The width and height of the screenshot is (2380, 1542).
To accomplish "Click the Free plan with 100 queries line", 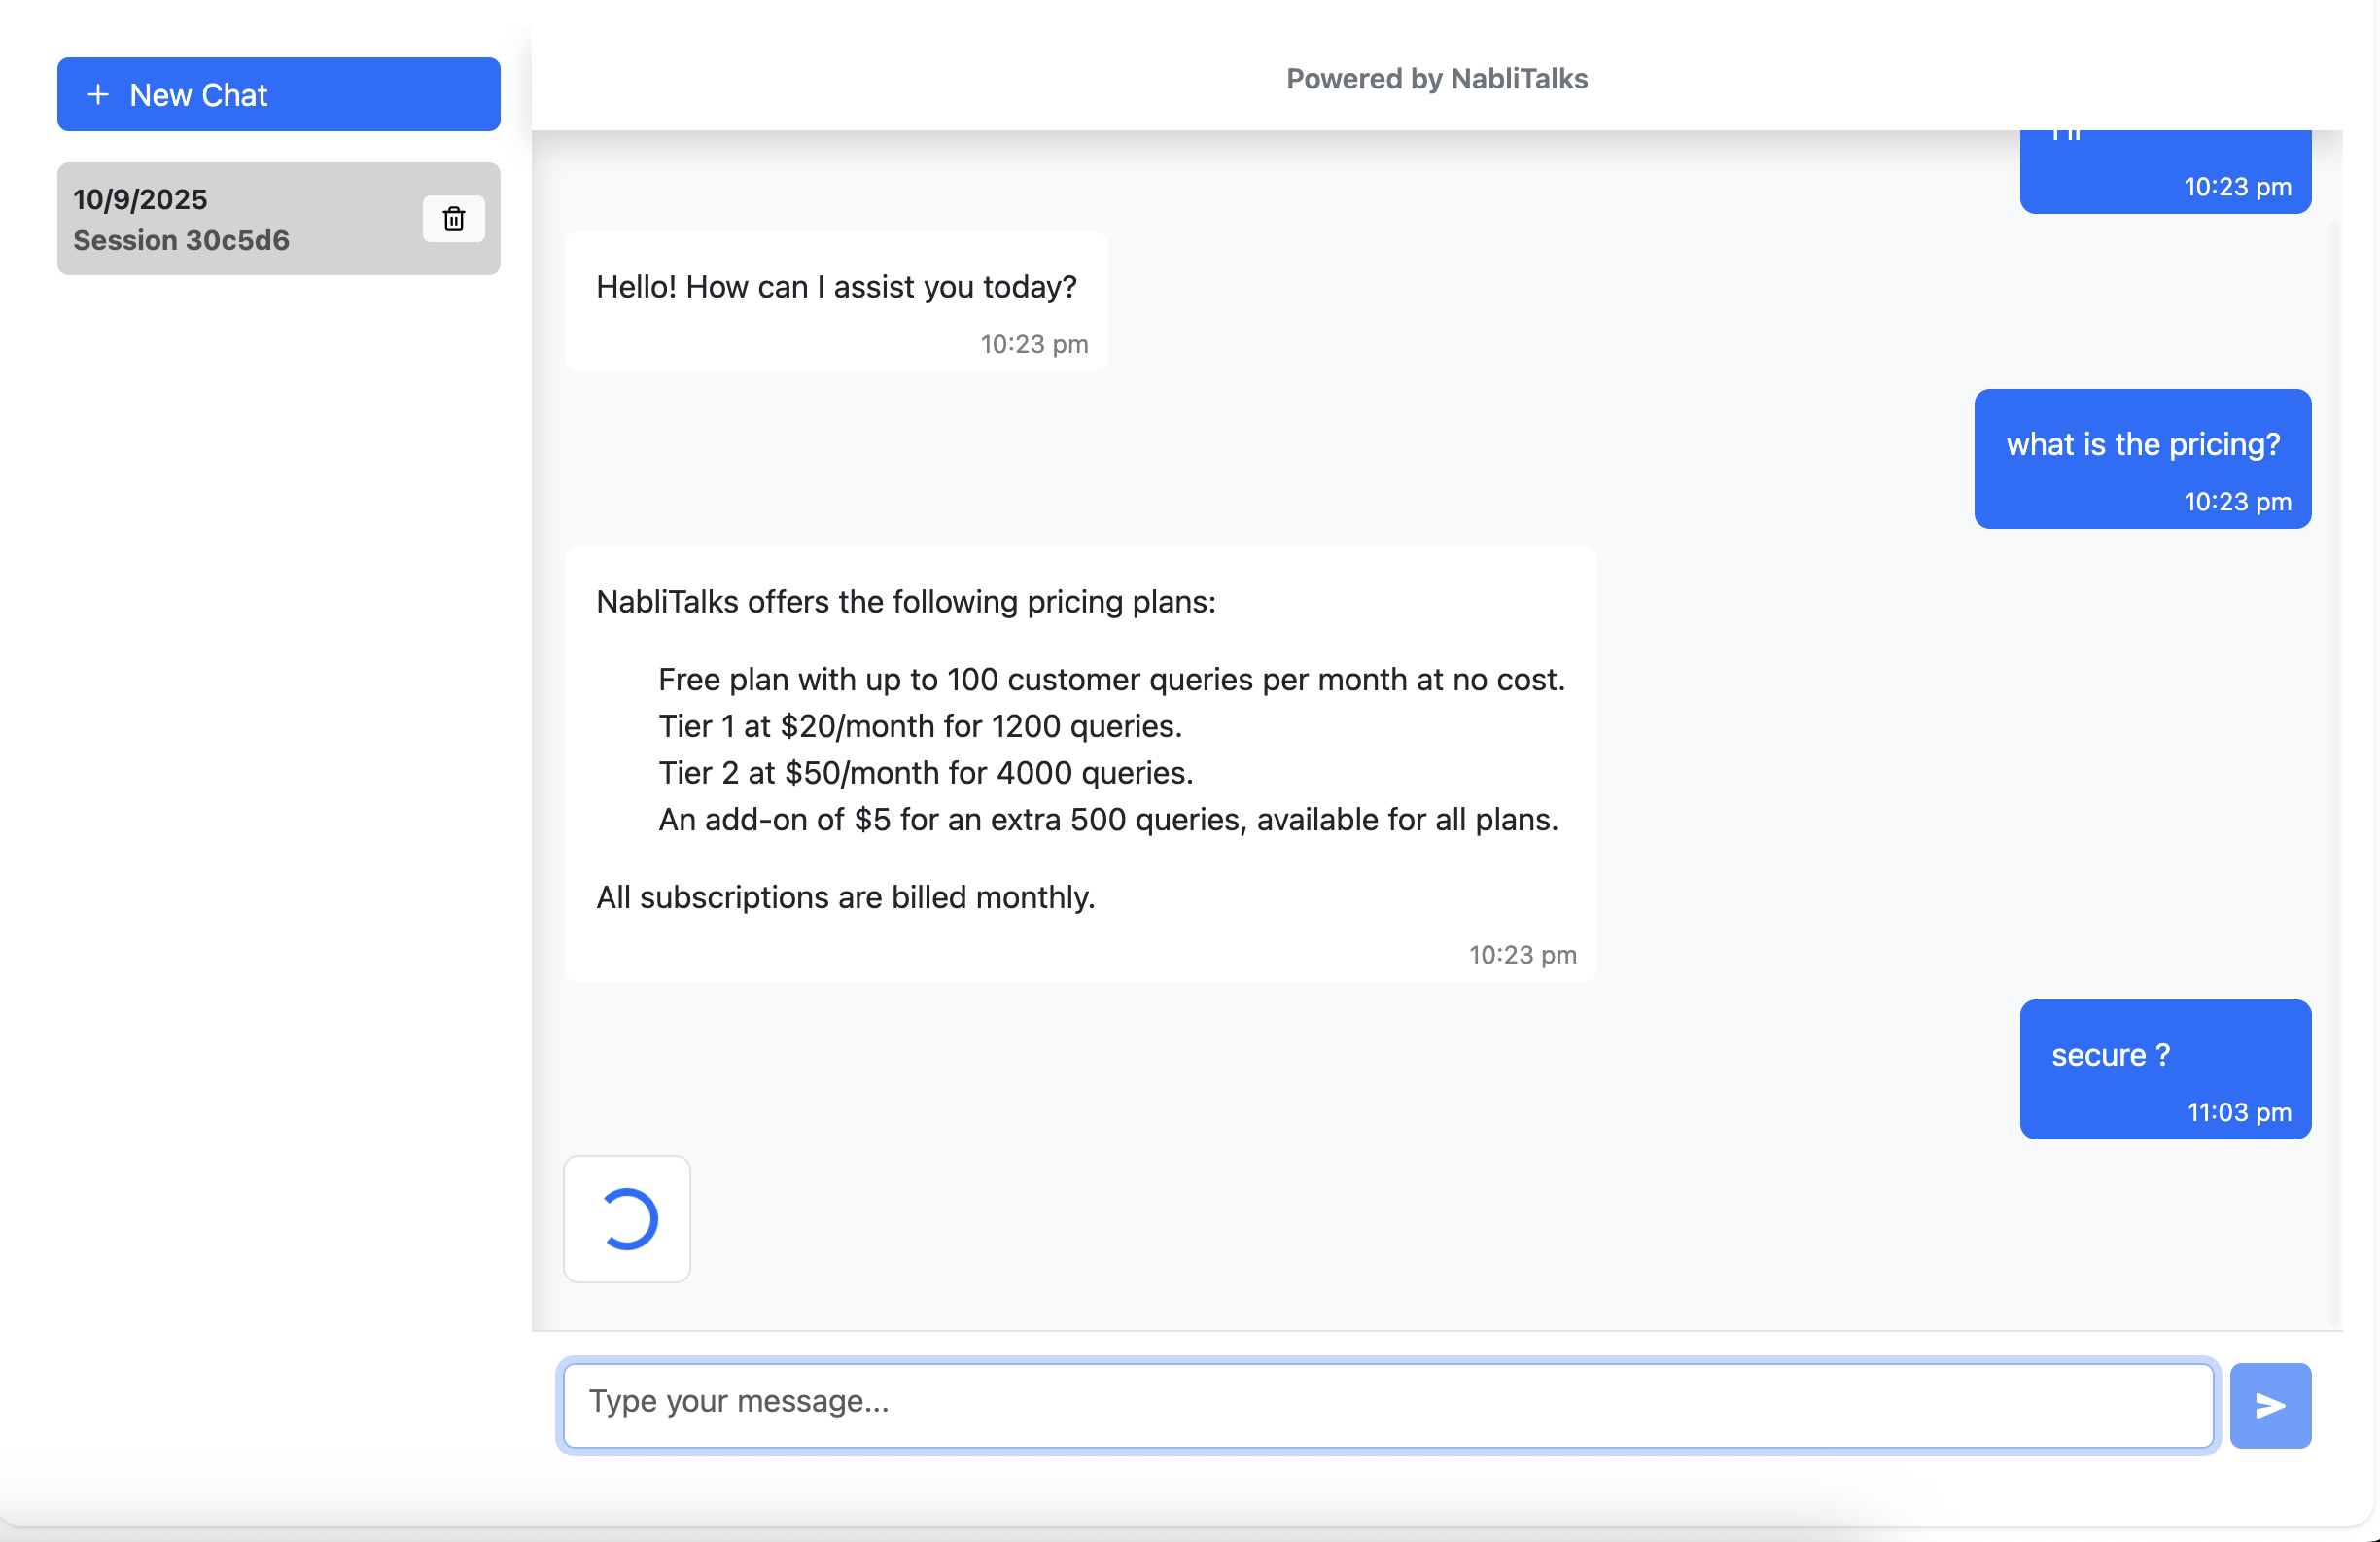I will tap(1111, 679).
